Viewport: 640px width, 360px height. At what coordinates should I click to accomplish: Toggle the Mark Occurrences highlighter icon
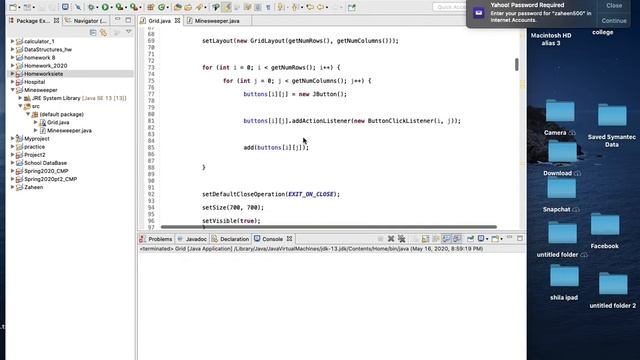227,7
